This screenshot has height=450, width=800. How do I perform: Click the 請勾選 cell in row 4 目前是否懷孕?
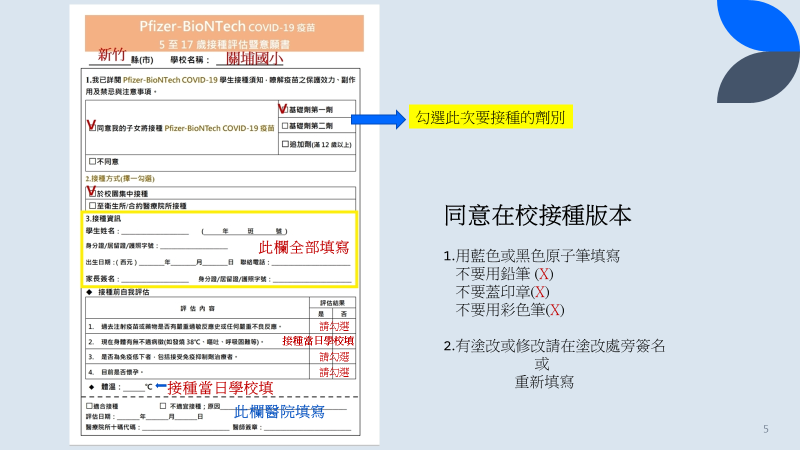(334, 372)
